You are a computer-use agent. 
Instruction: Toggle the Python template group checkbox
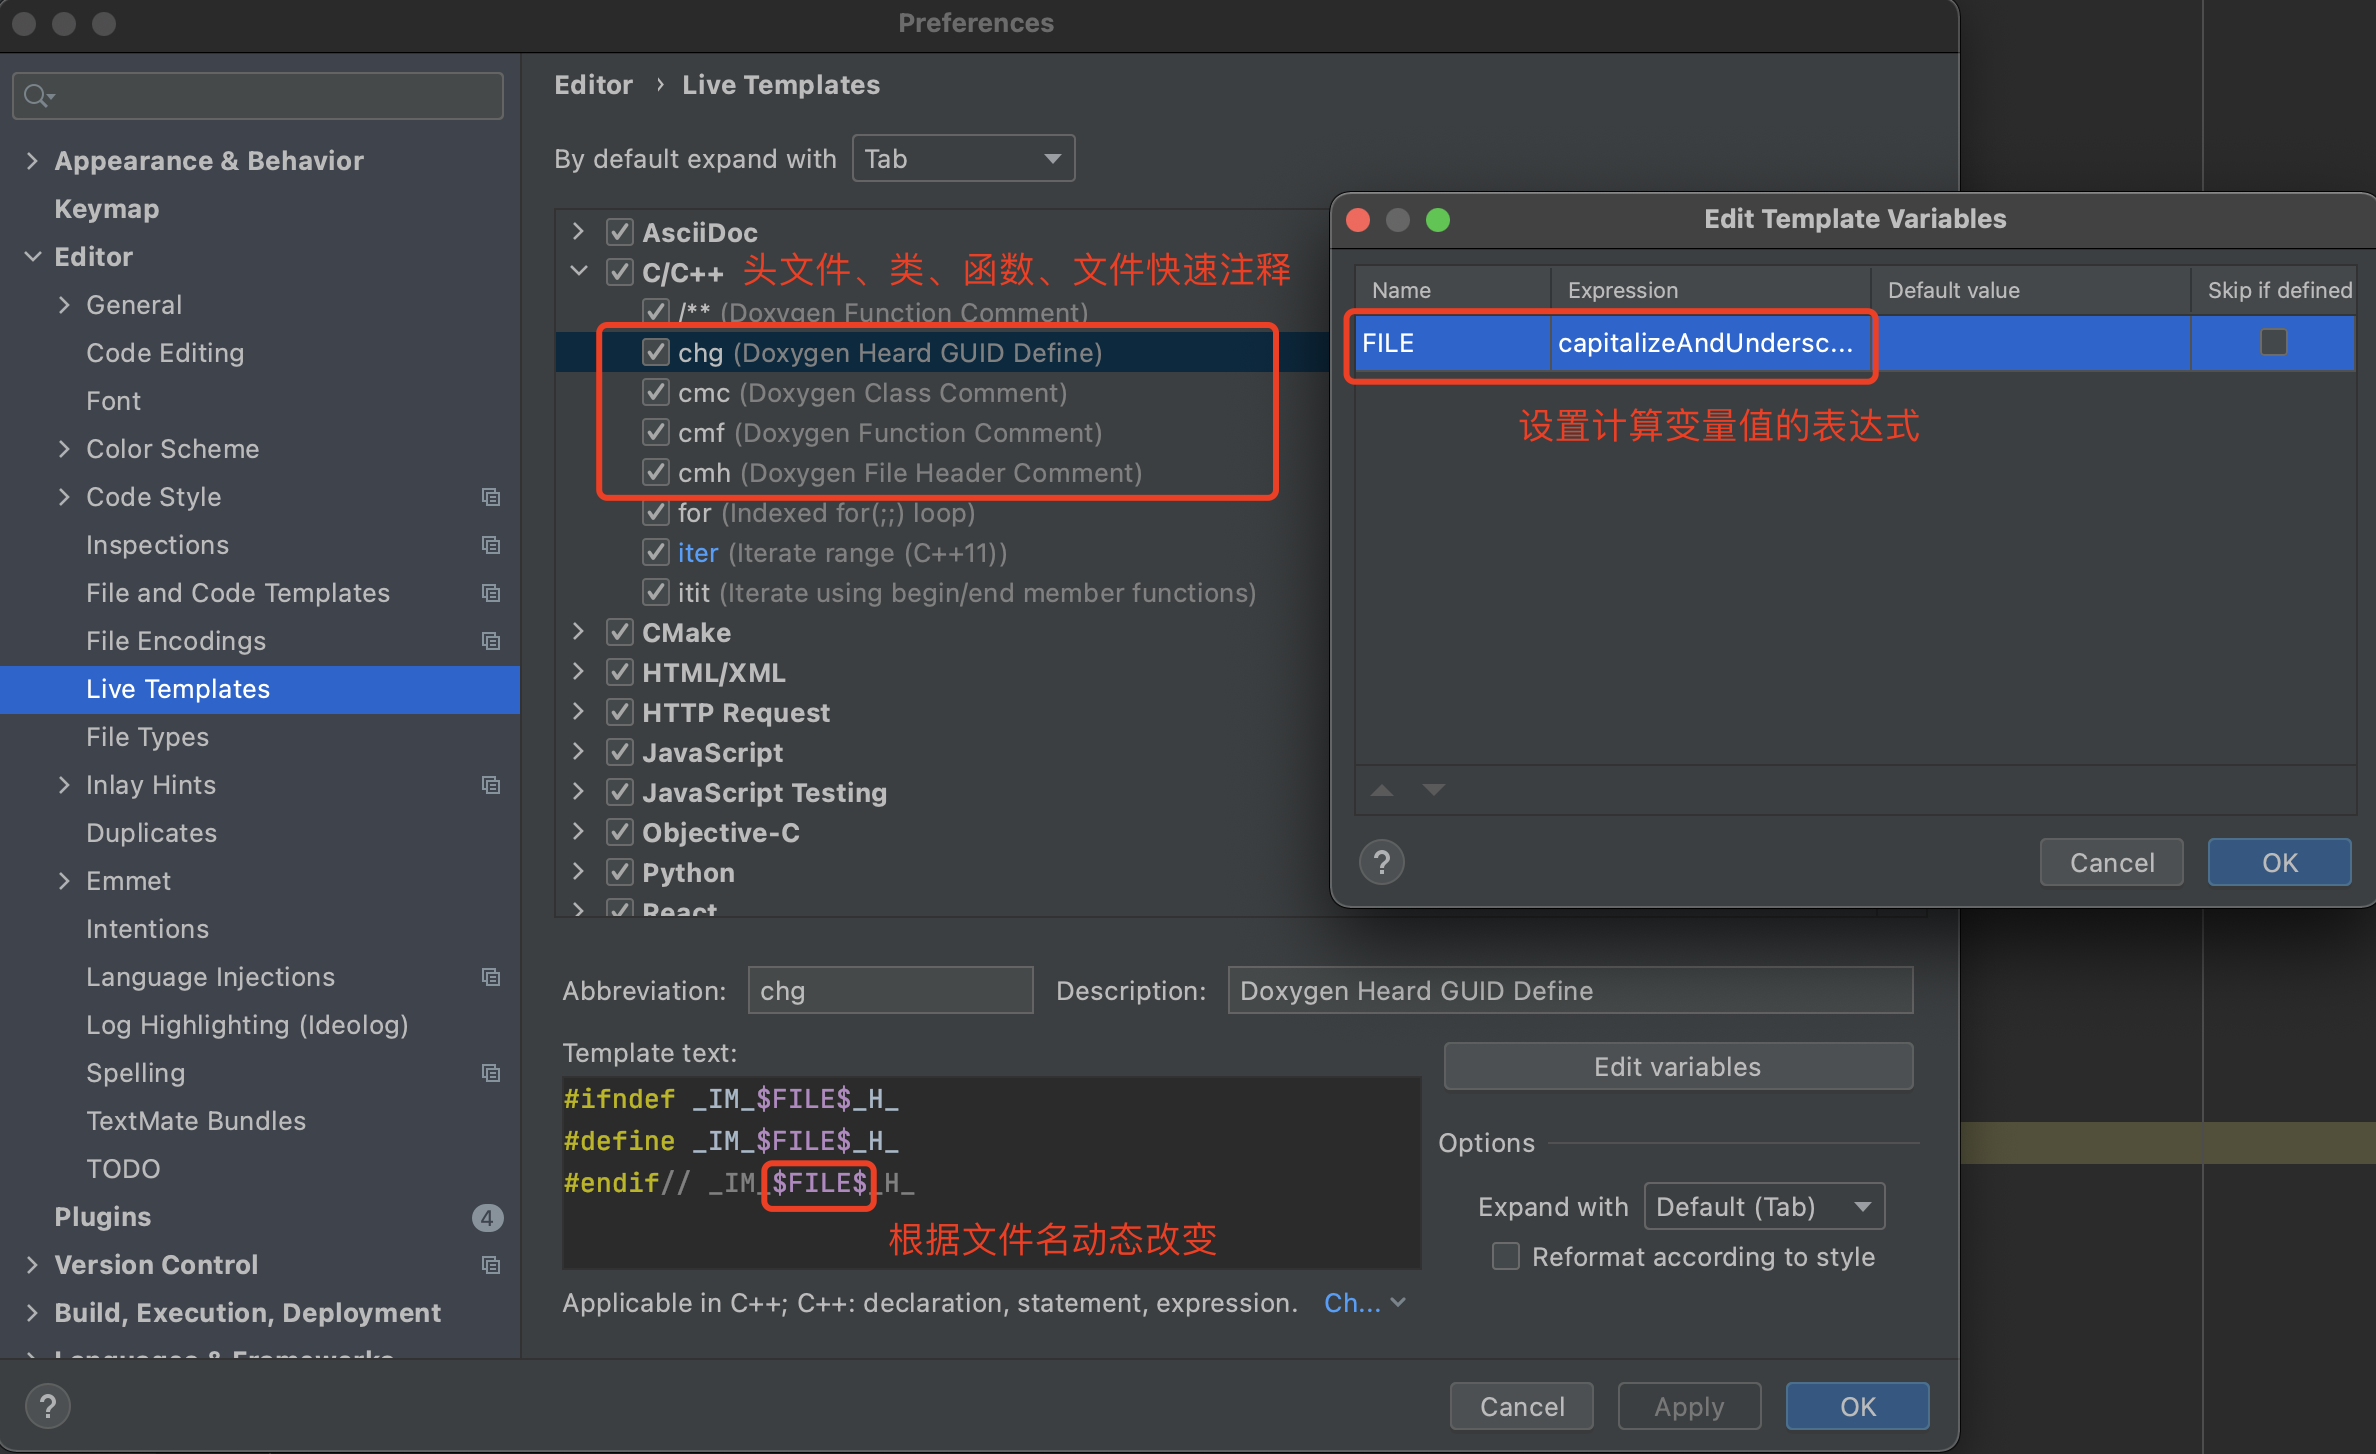click(620, 872)
